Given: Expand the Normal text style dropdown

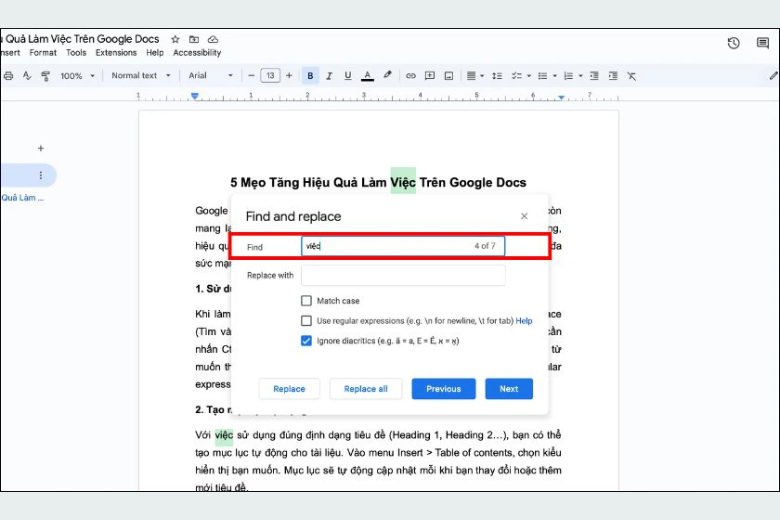Looking at the screenshot, I should pyautogui.click(x=139, y=75).
